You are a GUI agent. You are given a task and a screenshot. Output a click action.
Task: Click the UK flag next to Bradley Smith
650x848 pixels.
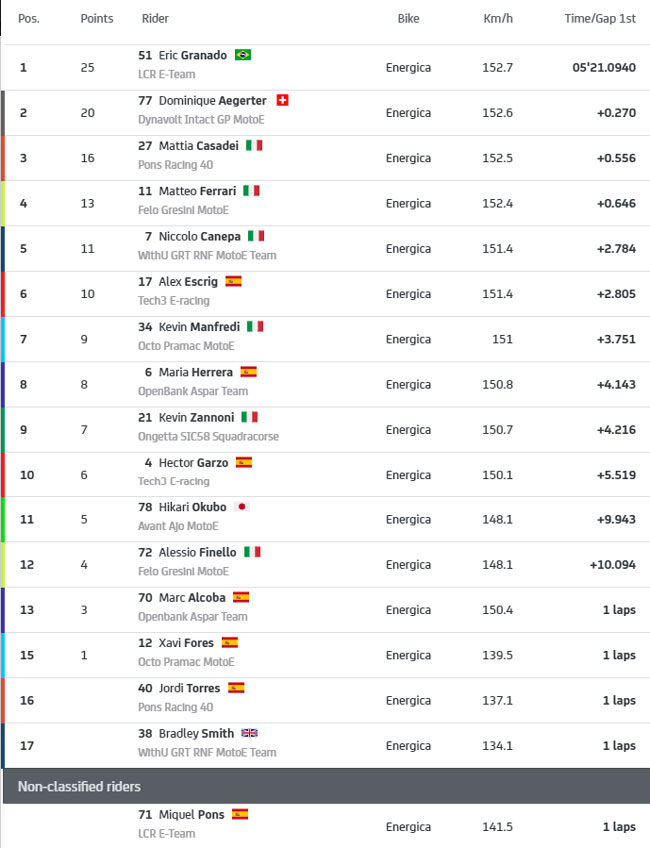point(249,733)
